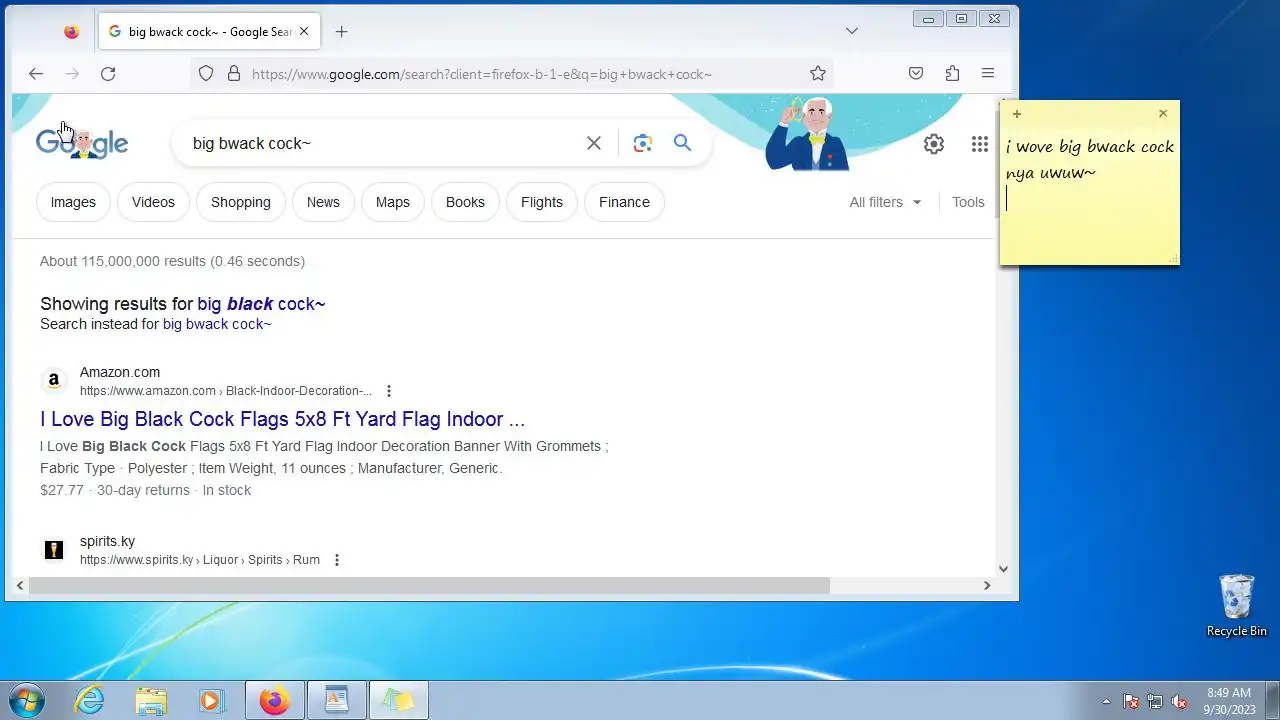Click the vertical scrollbar up arrow
The height and width of the screenshot is (720, 1280).
(x=1003, y=101)
